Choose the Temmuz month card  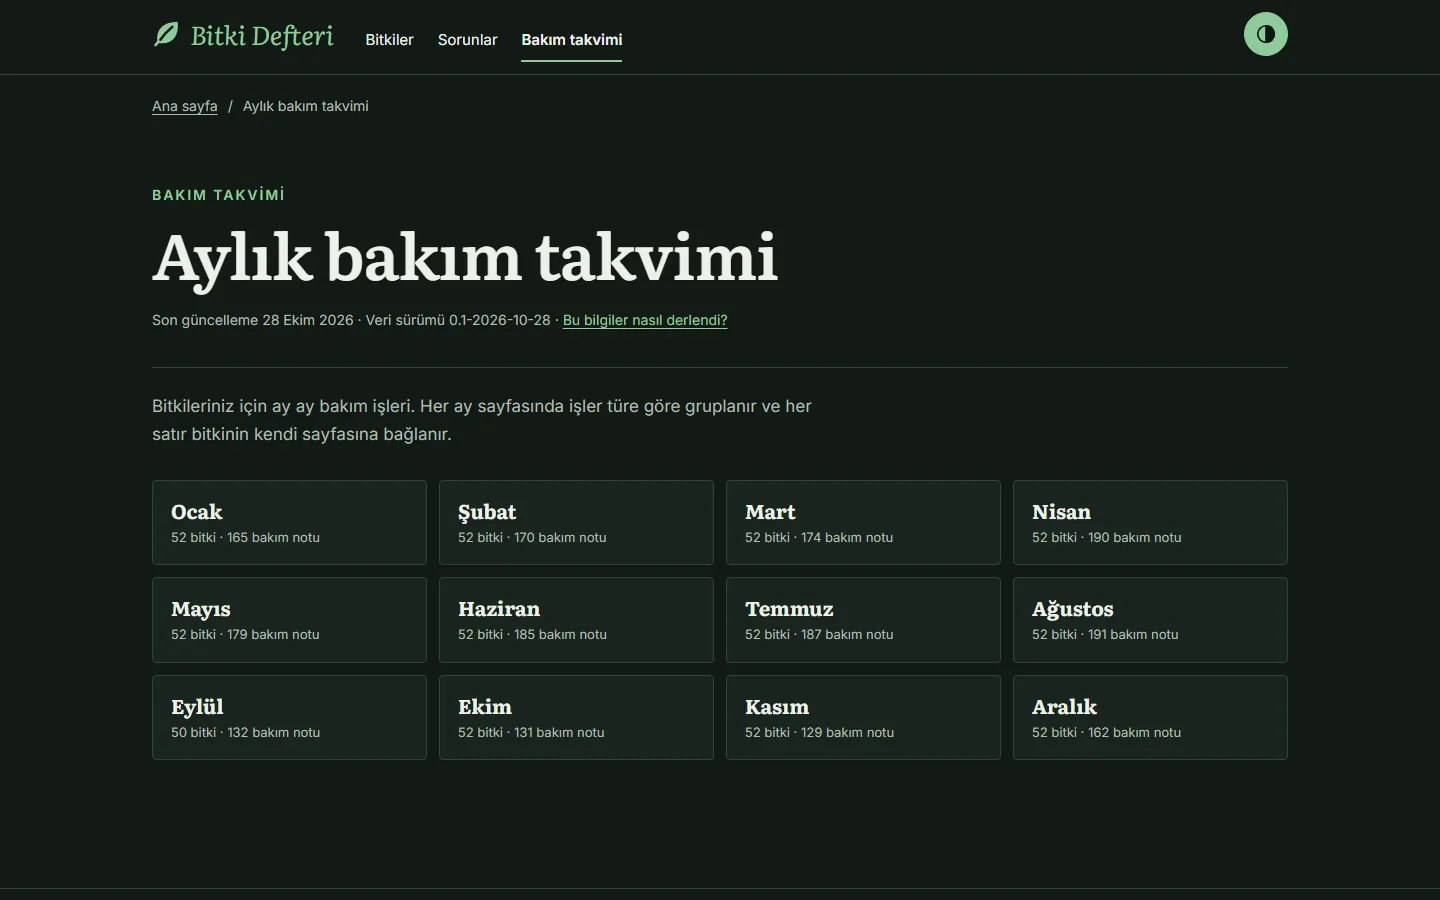tap(863, 620)
